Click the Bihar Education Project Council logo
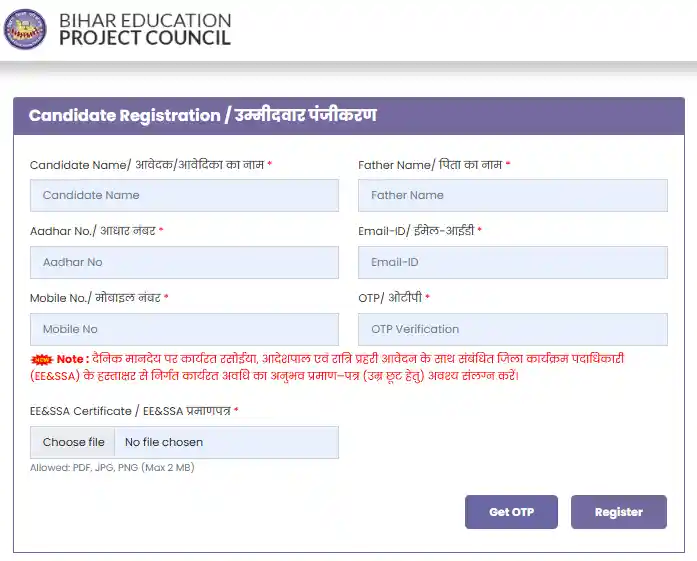 (26, 28)
